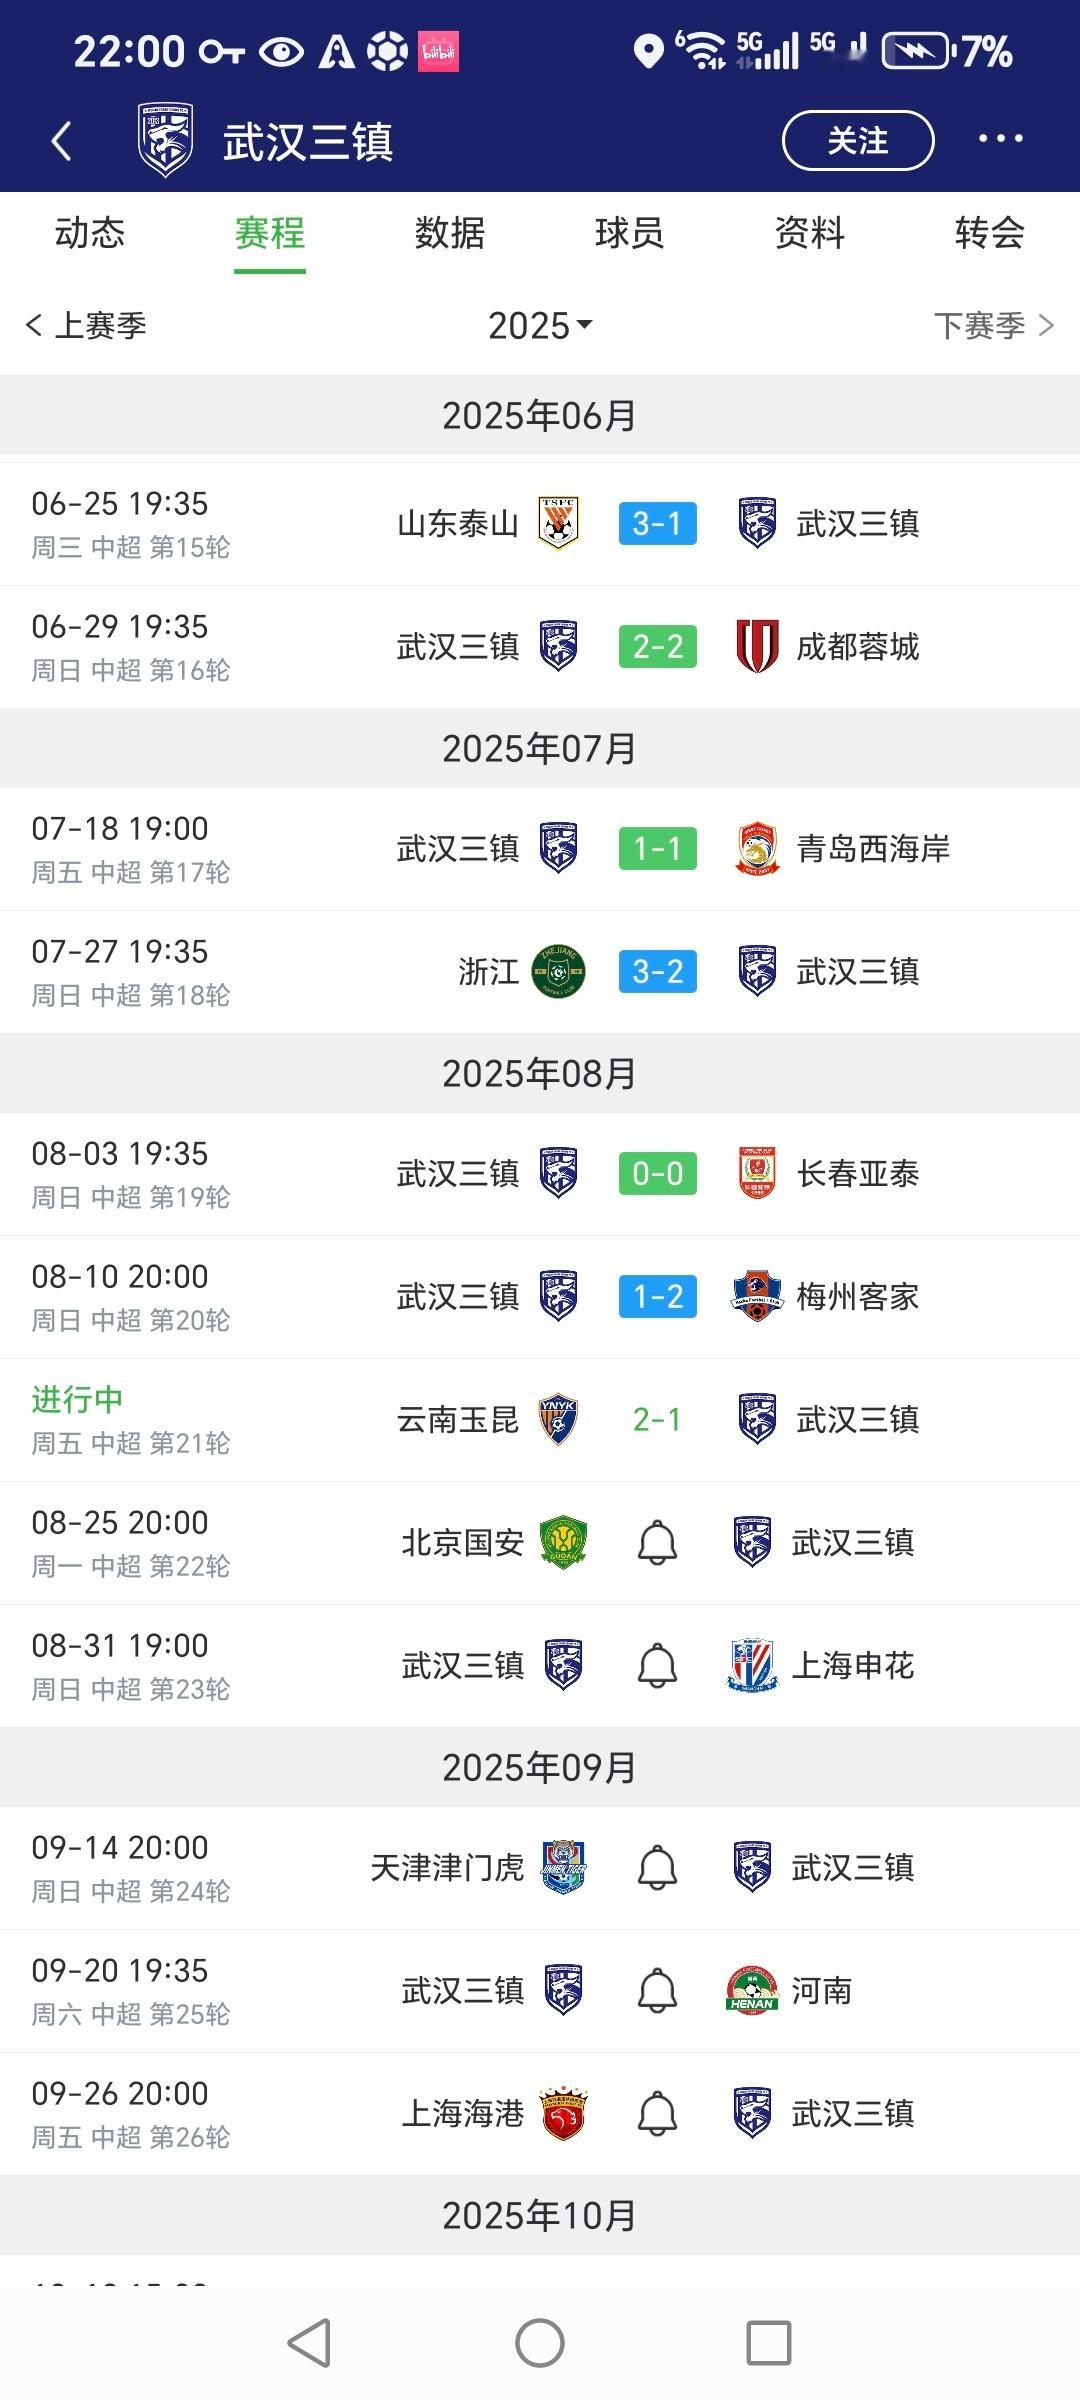Go to next season 下赛季
The height and width of the screenshot is (2400, 1080).
coord(994,325)
